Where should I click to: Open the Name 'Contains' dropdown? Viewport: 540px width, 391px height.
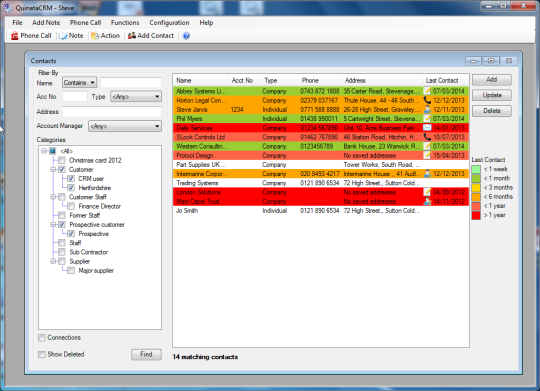click(x=80, y=82)
